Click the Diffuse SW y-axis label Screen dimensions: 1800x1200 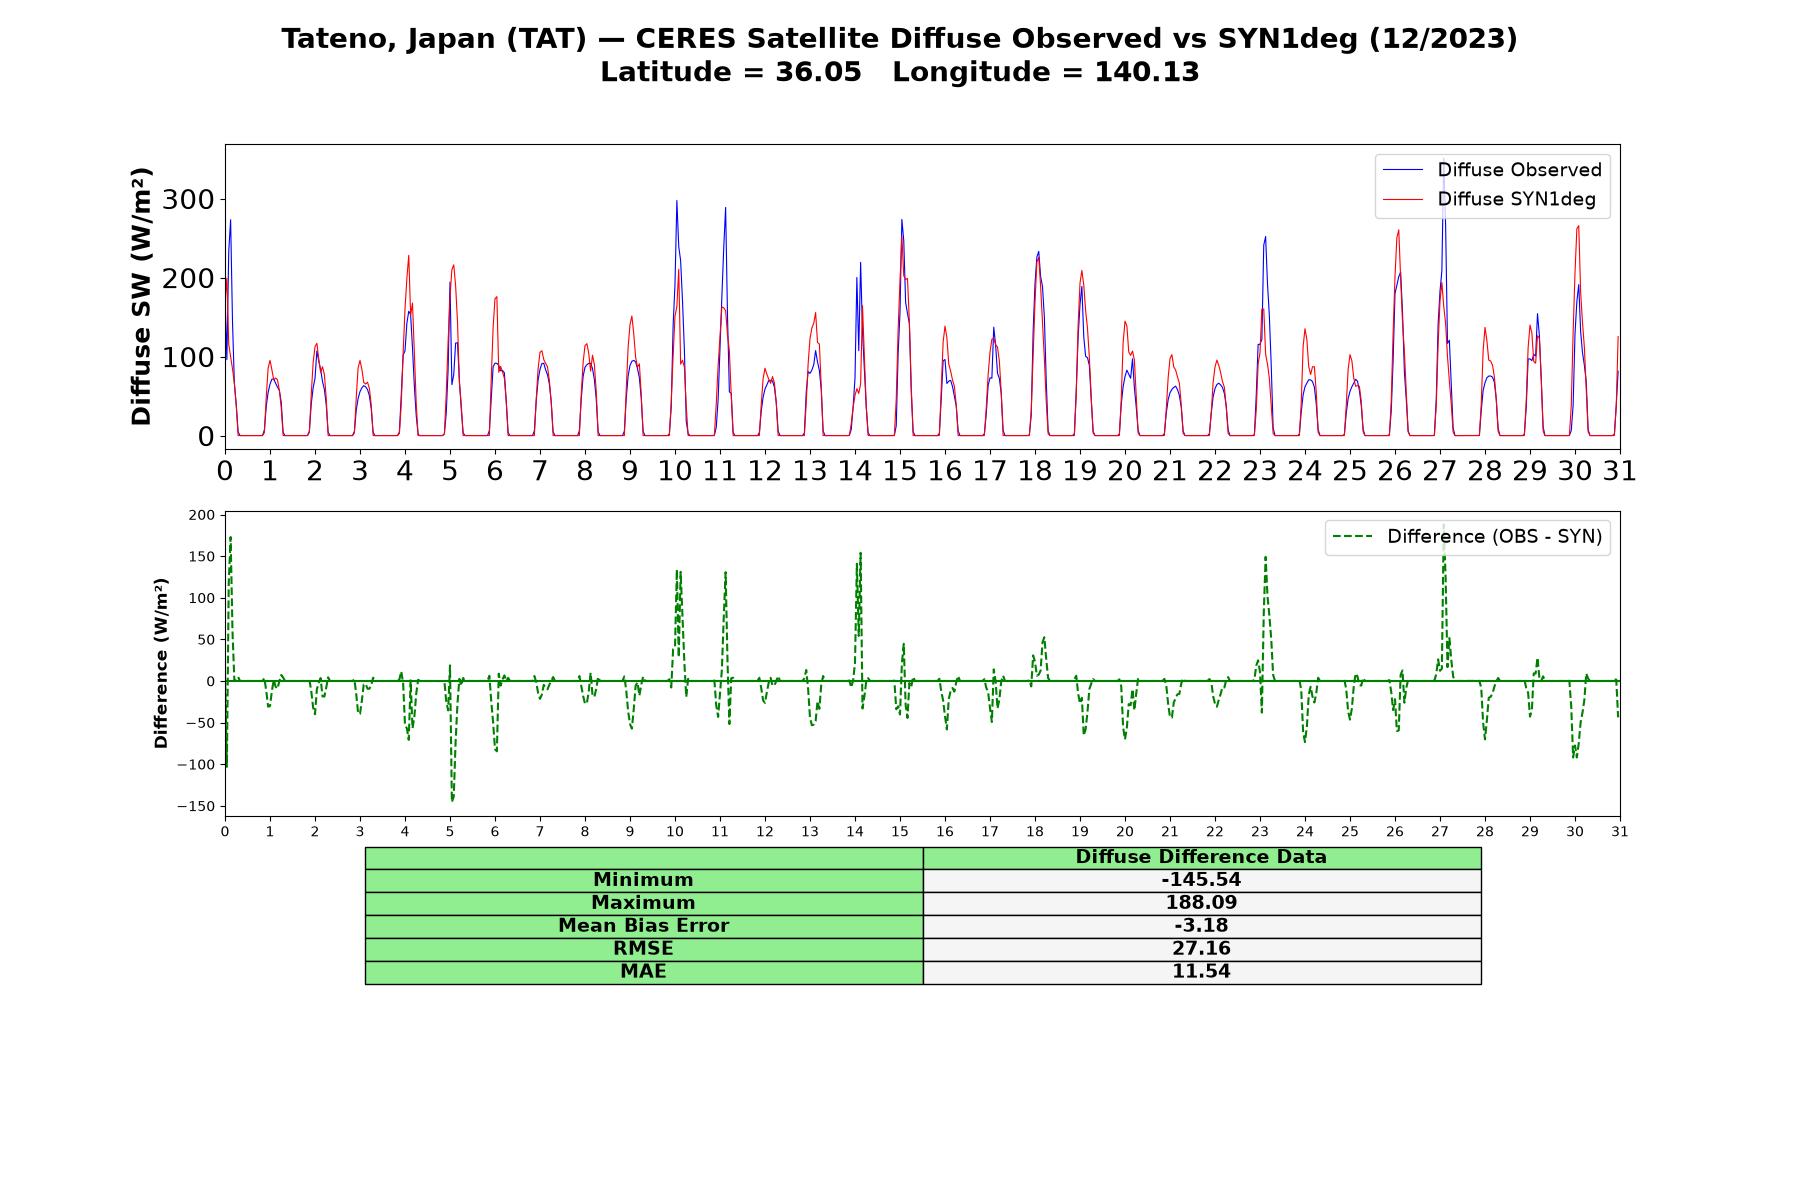(x=142, y=297)
